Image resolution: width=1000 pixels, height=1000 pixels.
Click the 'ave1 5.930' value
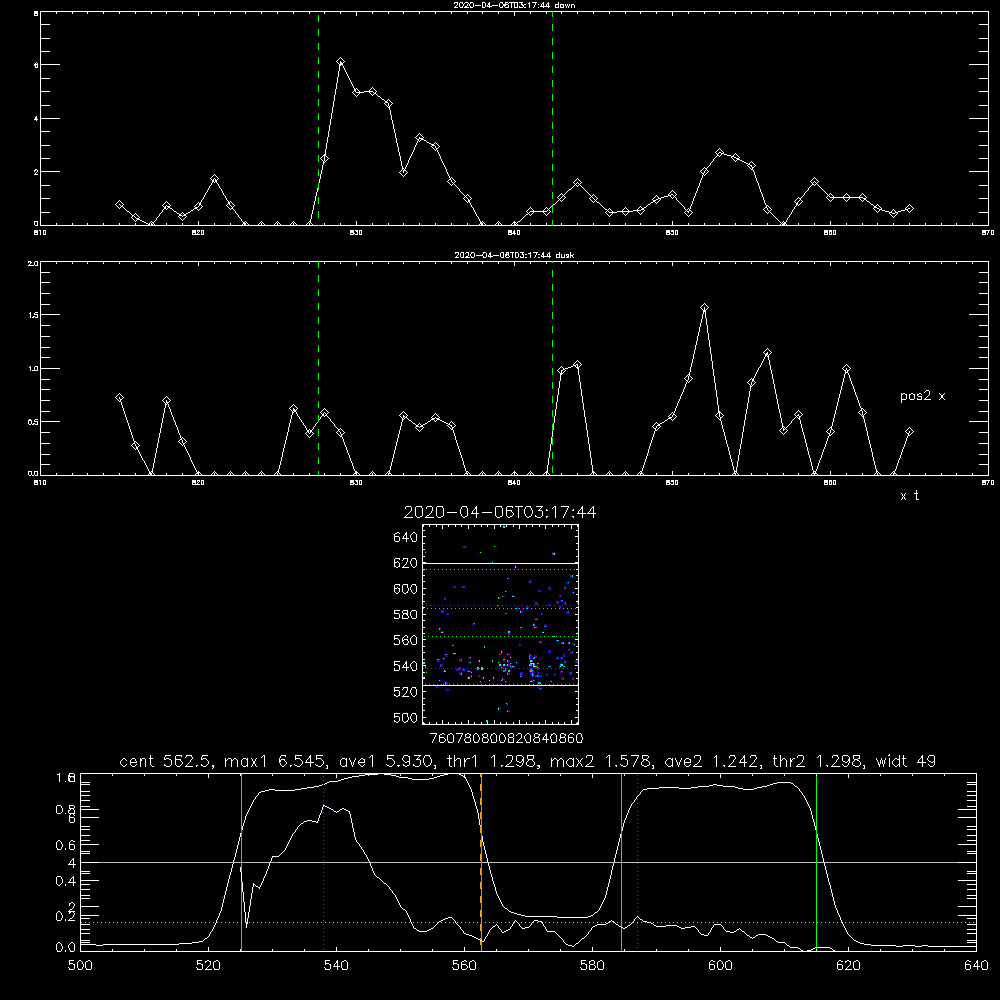click(384, 761)
